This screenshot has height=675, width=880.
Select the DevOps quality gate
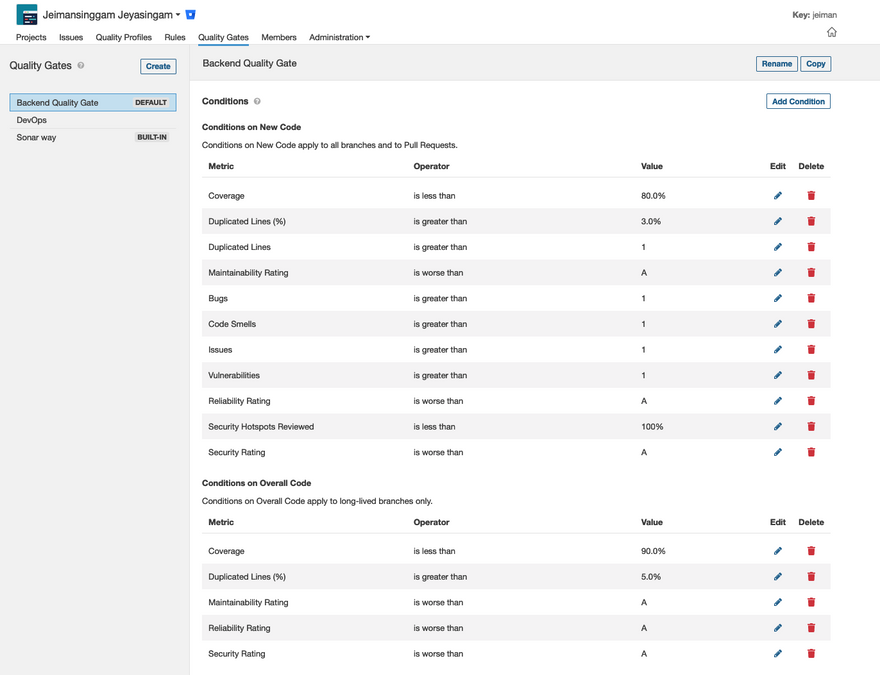pyautogui.click(x=32, y=120)
